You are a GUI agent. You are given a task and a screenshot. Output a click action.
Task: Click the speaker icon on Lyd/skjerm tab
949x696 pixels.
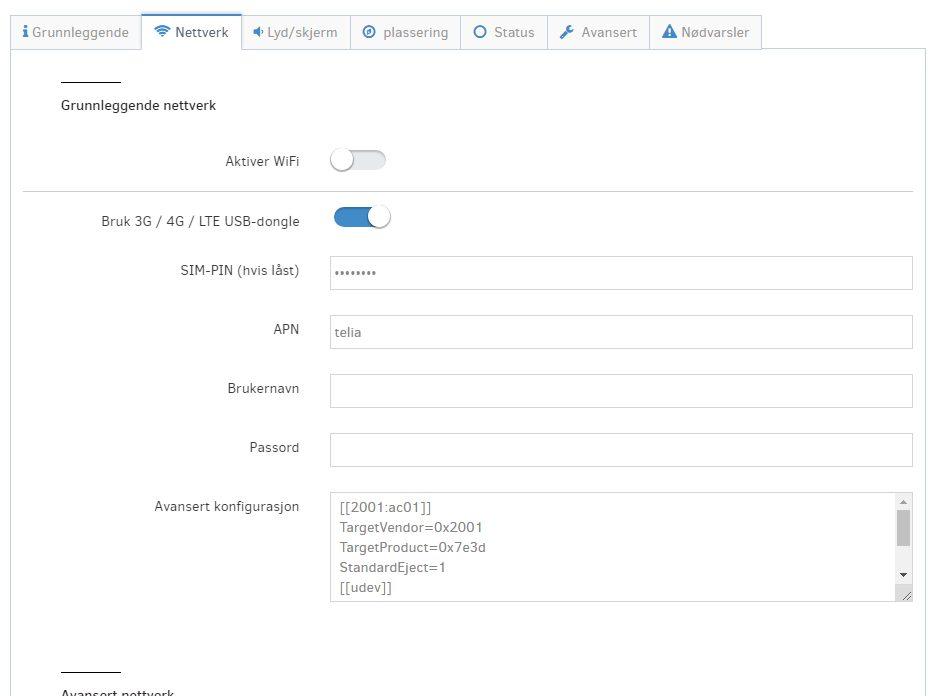[x=258, y=32]
